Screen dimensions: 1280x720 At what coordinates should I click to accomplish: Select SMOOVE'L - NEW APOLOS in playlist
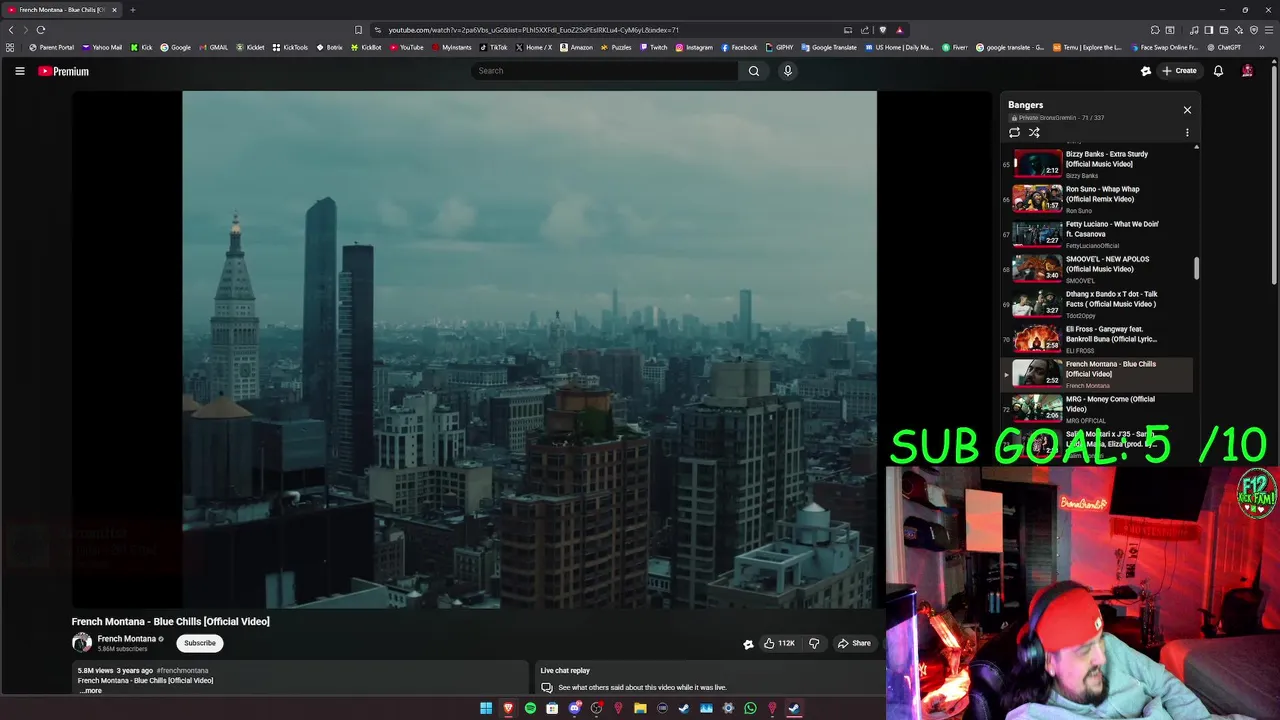click(1098, 269)
